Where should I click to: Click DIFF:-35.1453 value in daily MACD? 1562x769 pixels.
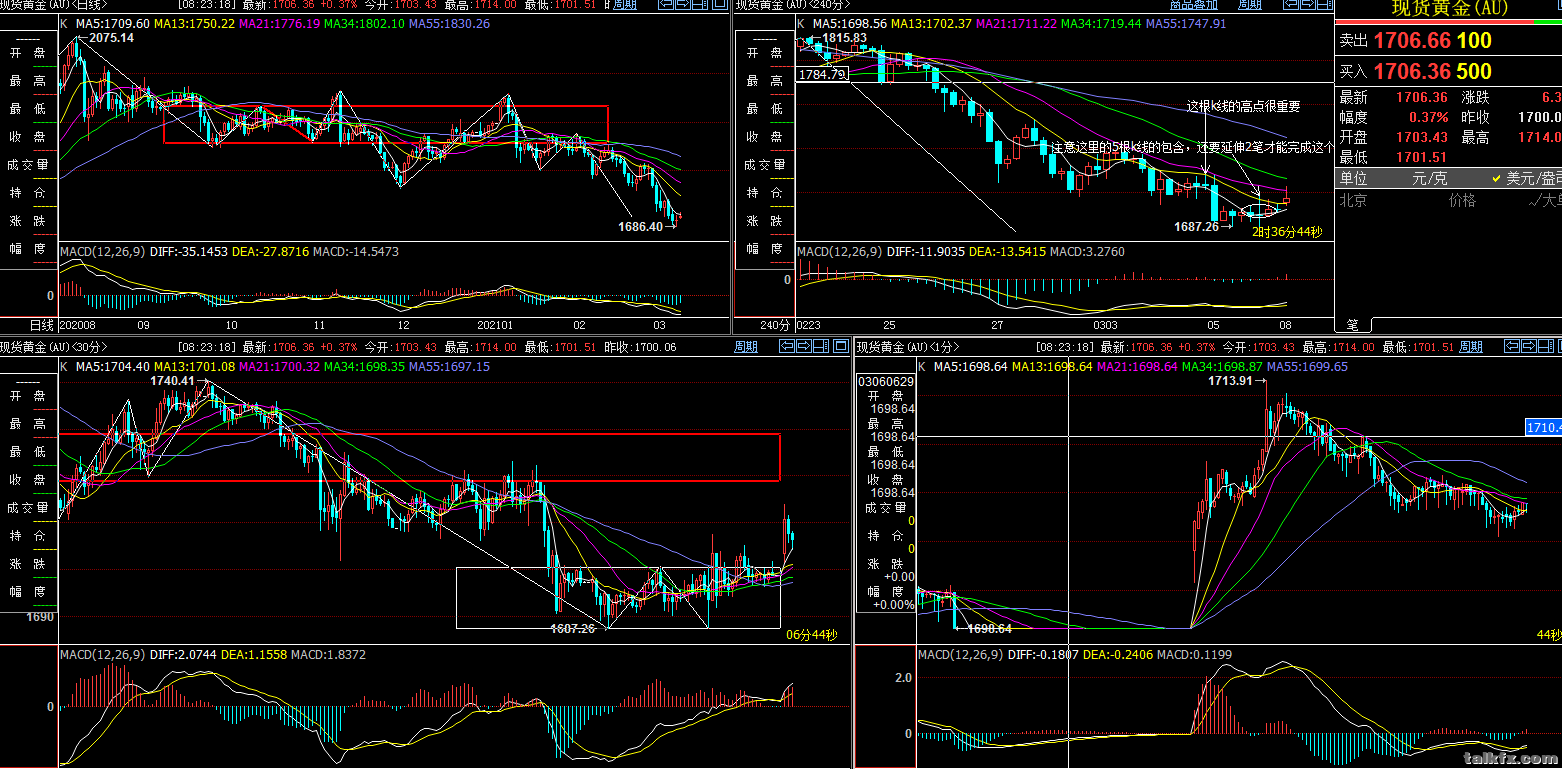(189, 252)
